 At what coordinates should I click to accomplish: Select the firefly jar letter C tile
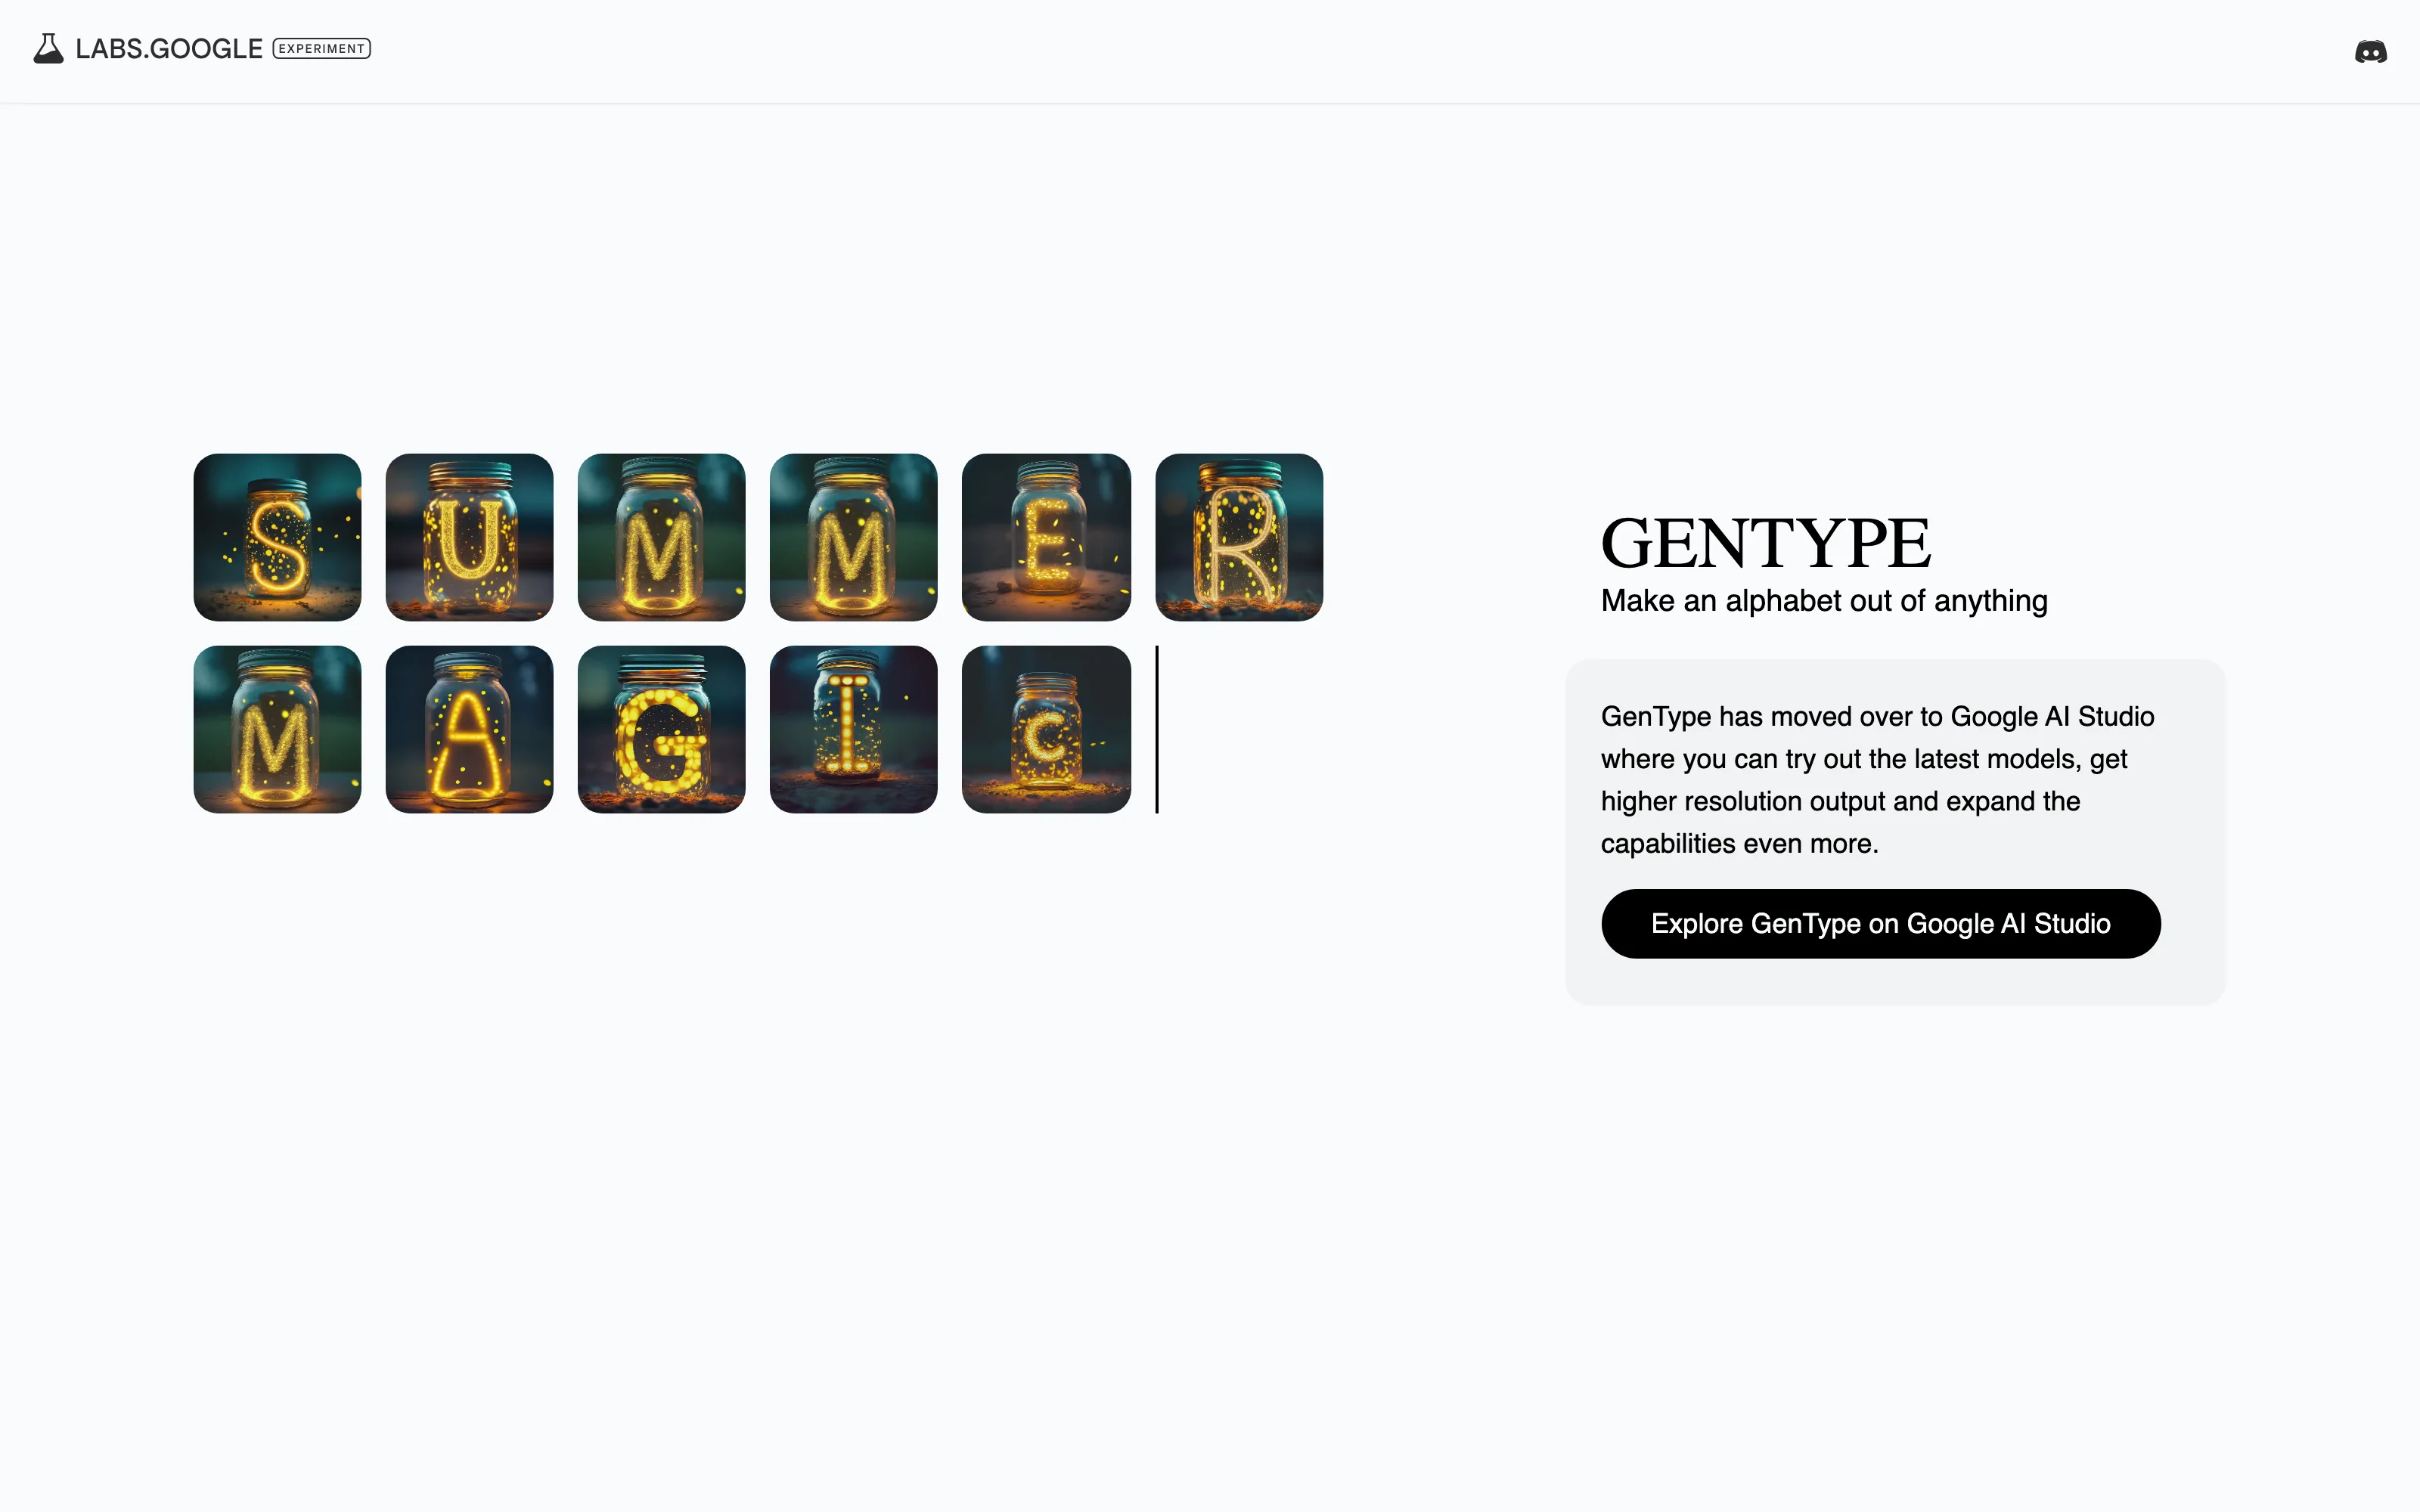[1046, 729]
